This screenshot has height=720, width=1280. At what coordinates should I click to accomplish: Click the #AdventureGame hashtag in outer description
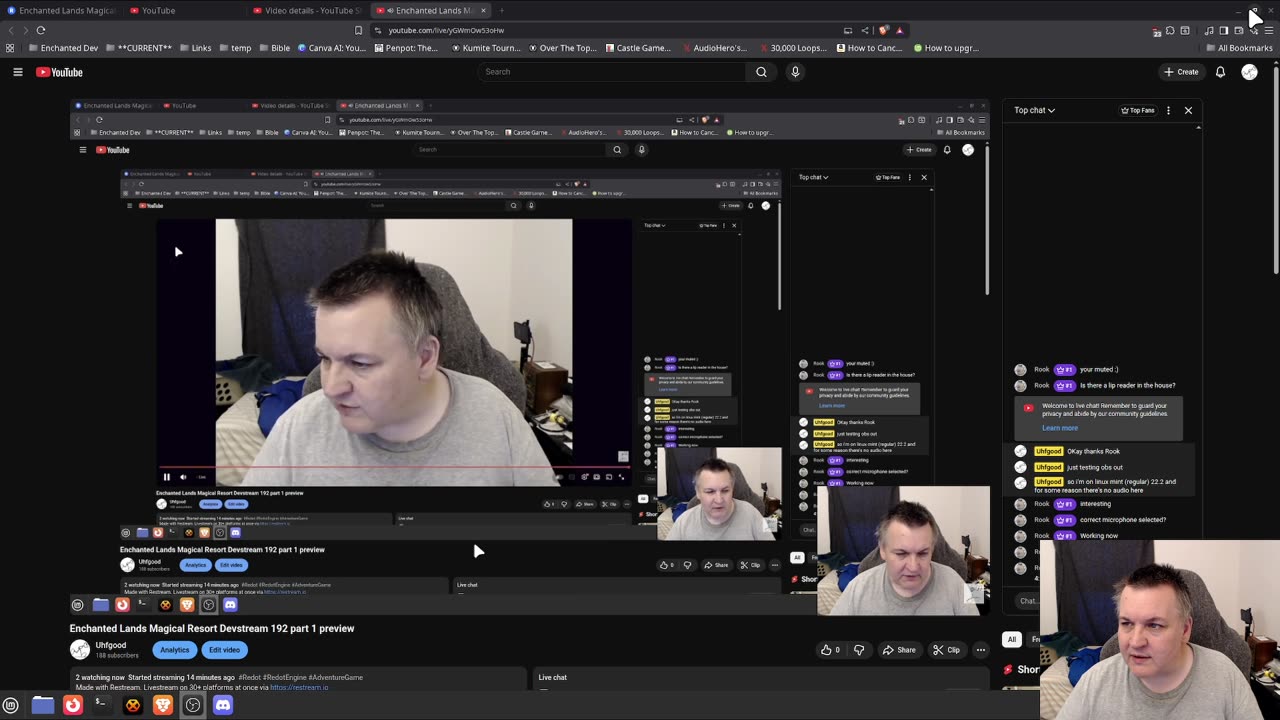335,677
